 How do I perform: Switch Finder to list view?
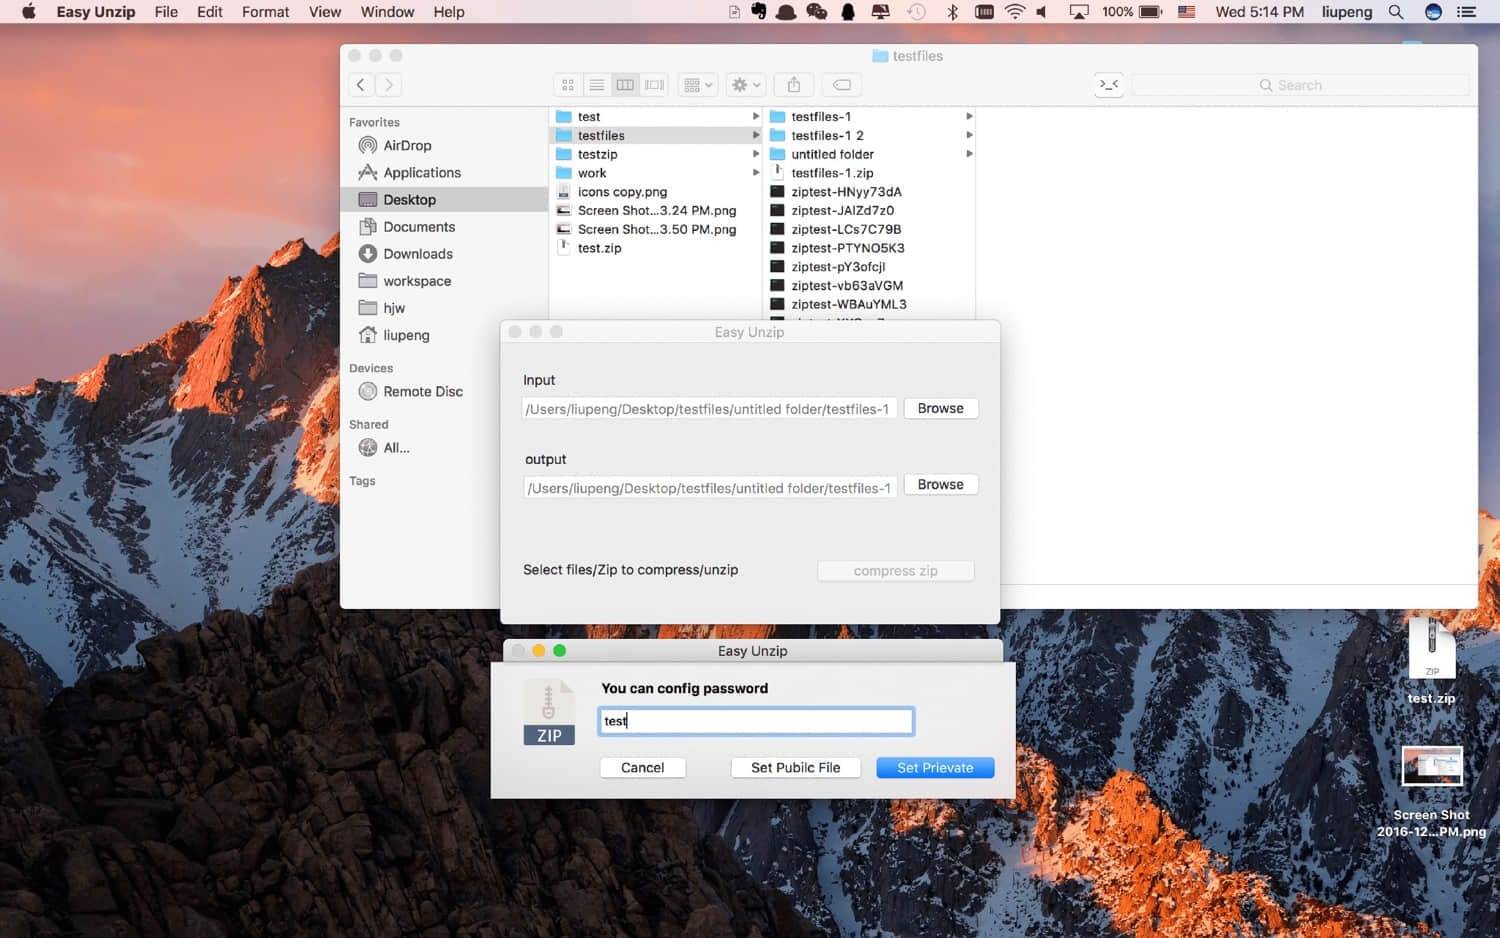[x=596, y=85]
